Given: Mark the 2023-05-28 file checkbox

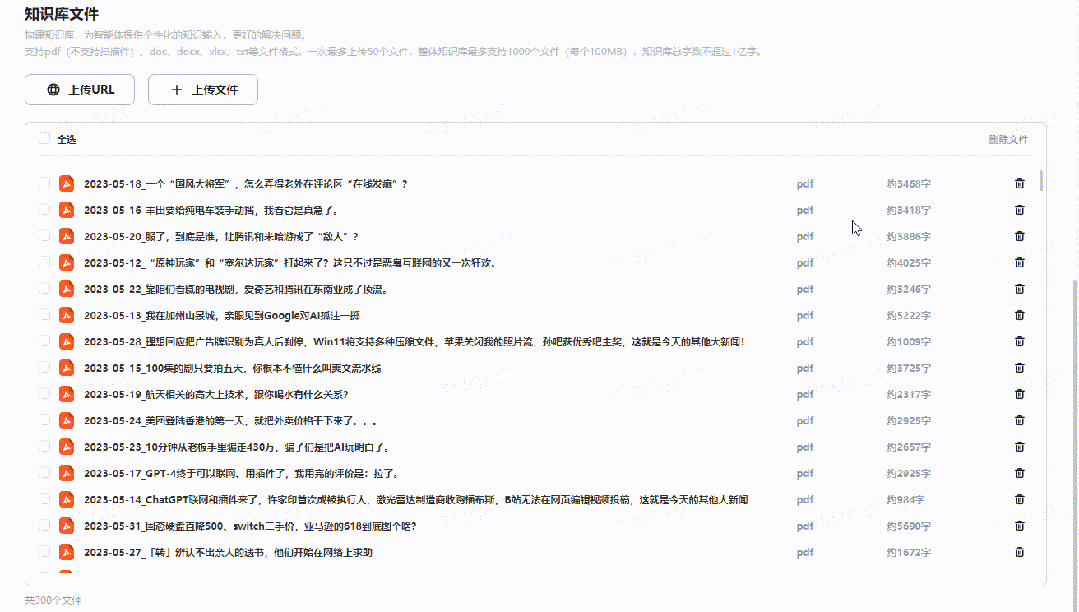Looking at the screenshot, I should coord(45,341).
